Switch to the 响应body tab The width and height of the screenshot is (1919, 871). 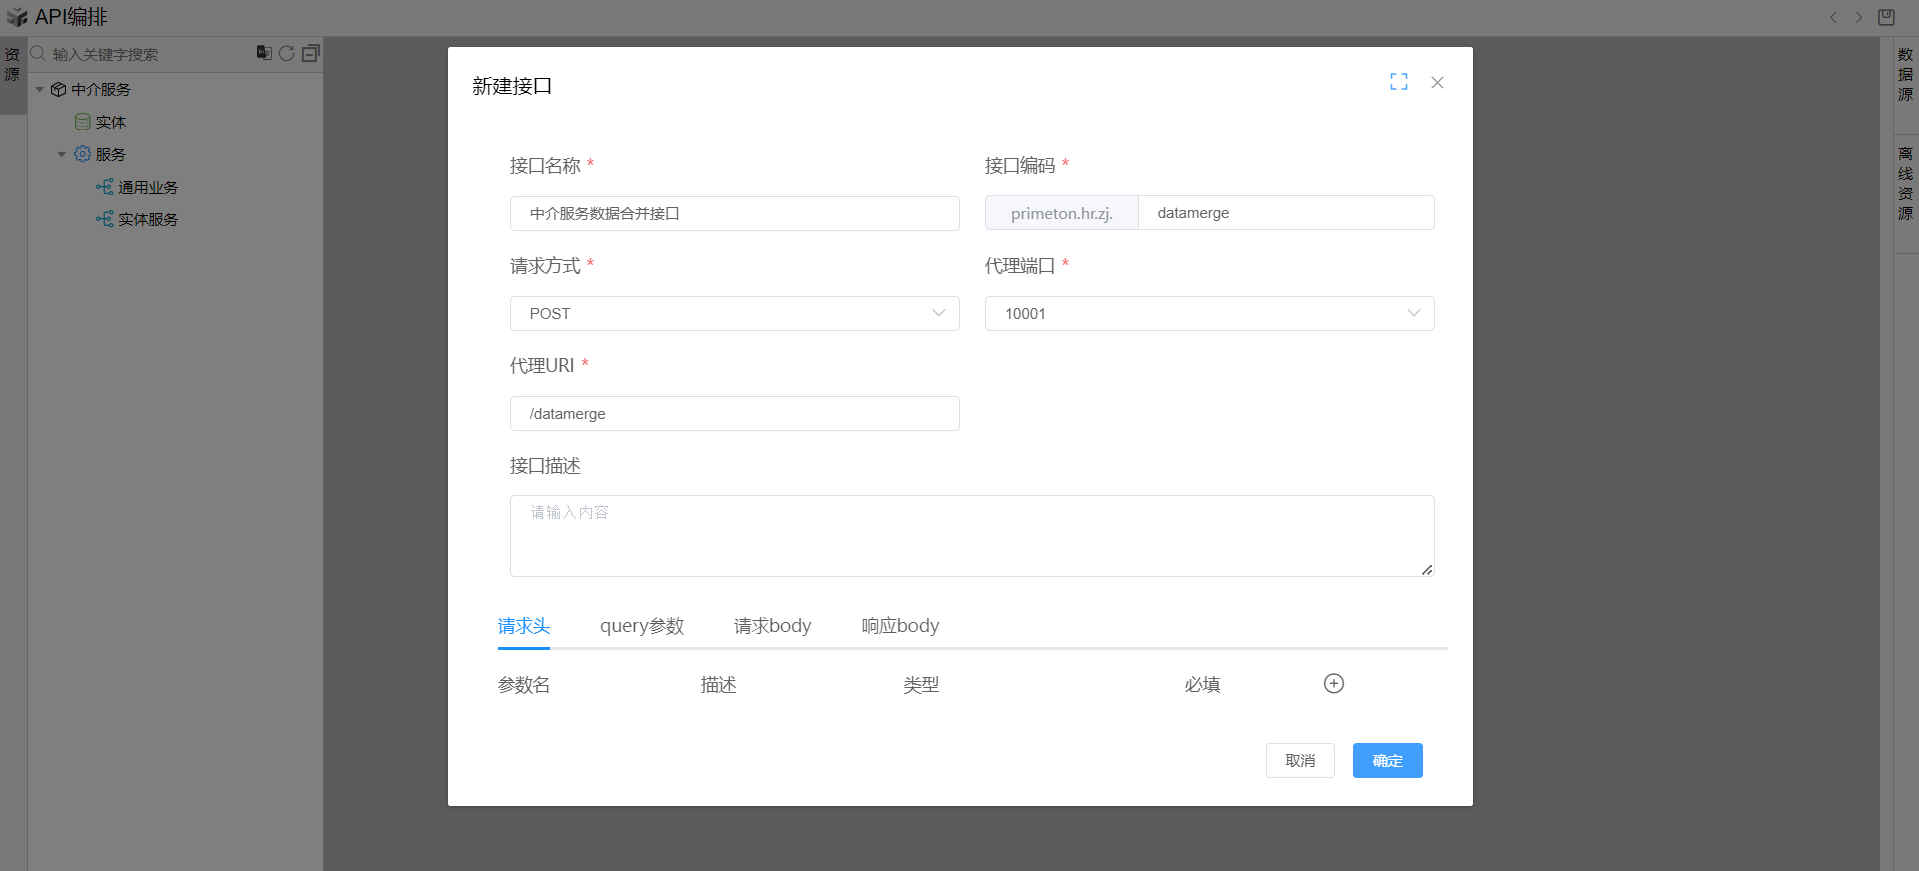[x=900, y=626]
